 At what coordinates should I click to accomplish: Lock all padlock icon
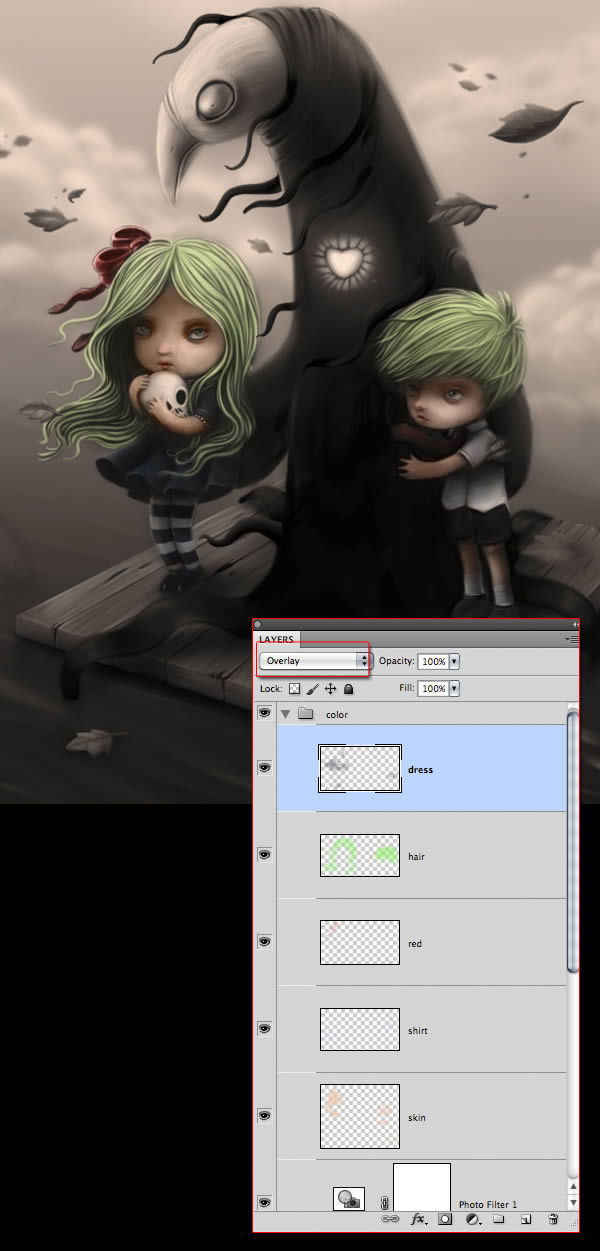[348, 689]
